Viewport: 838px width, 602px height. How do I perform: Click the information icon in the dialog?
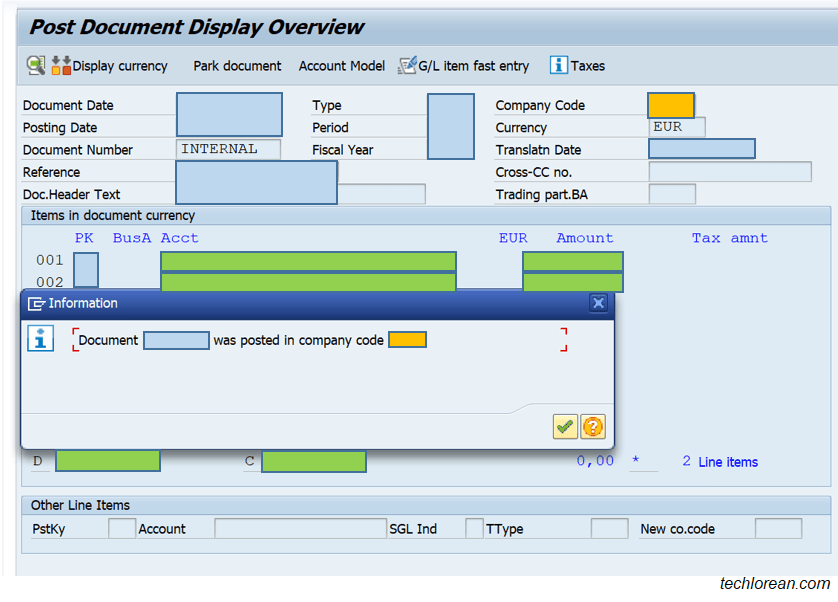[x=40, y=338]
